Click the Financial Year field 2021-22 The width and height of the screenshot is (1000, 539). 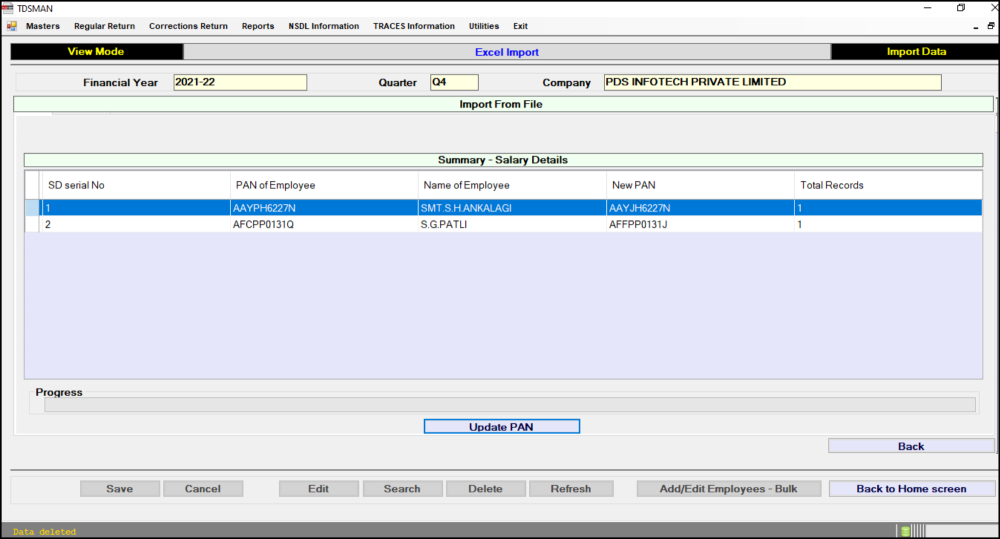pyautogui.click(x=240, y=82)
